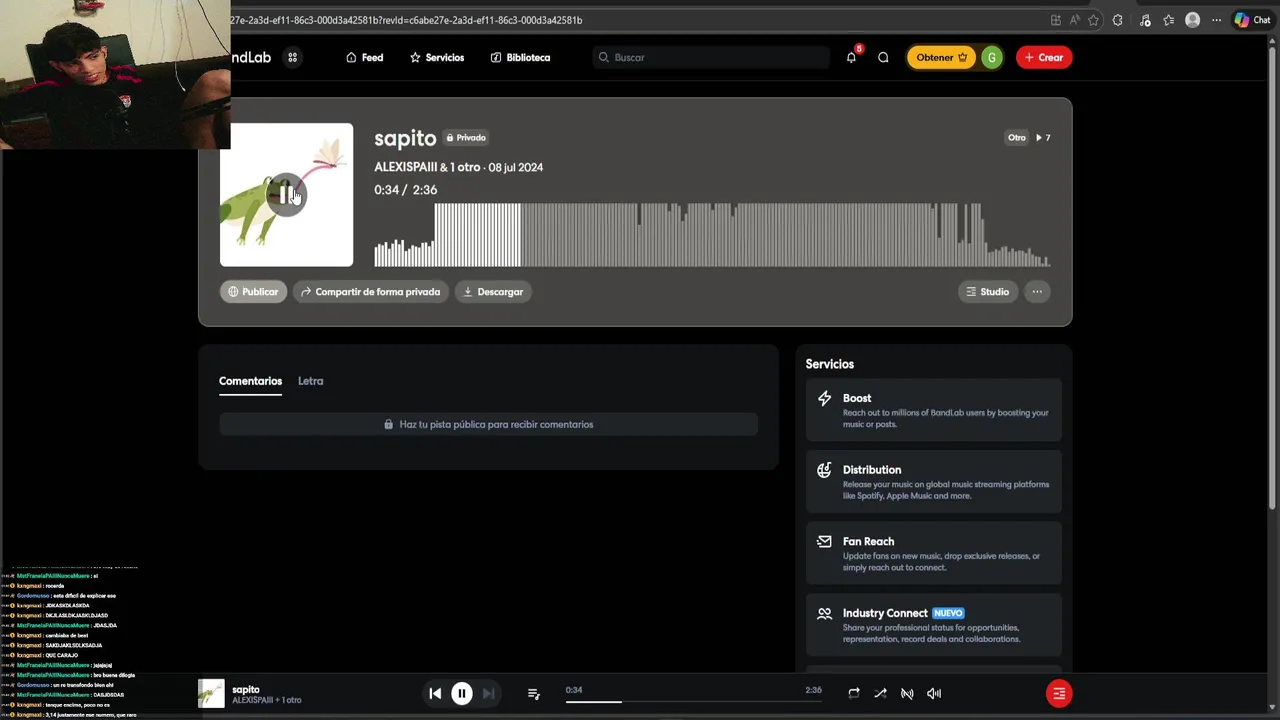This screenshot has height=720, width=1280.
Task: Switch to the Letra tab
Action: coord(310,381)
